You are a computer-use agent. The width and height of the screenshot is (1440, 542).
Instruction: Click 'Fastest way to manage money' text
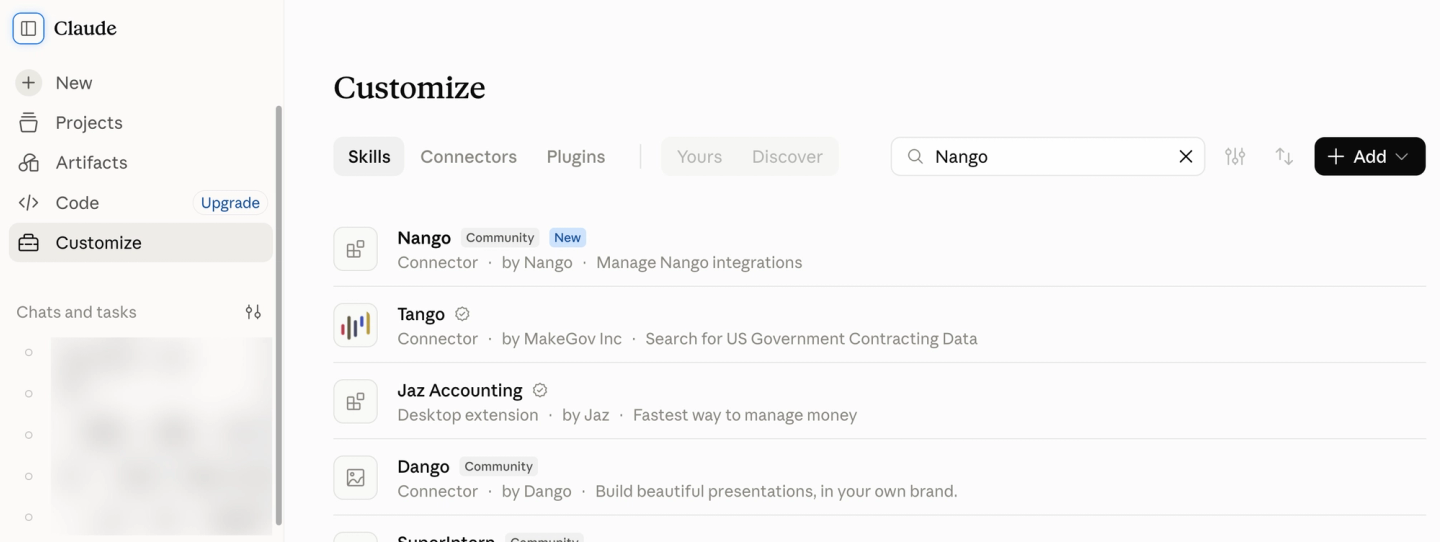click(745, 415)
